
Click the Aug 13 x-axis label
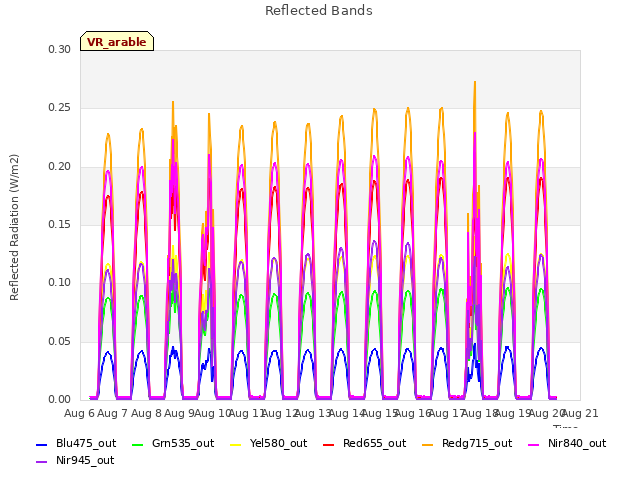(x=313, y=413)
